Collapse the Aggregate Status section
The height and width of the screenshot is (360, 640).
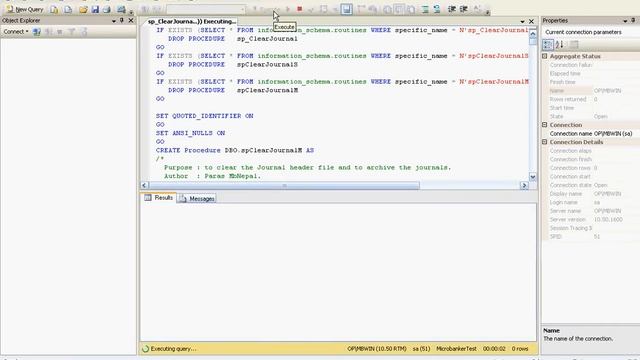(544, 56)
